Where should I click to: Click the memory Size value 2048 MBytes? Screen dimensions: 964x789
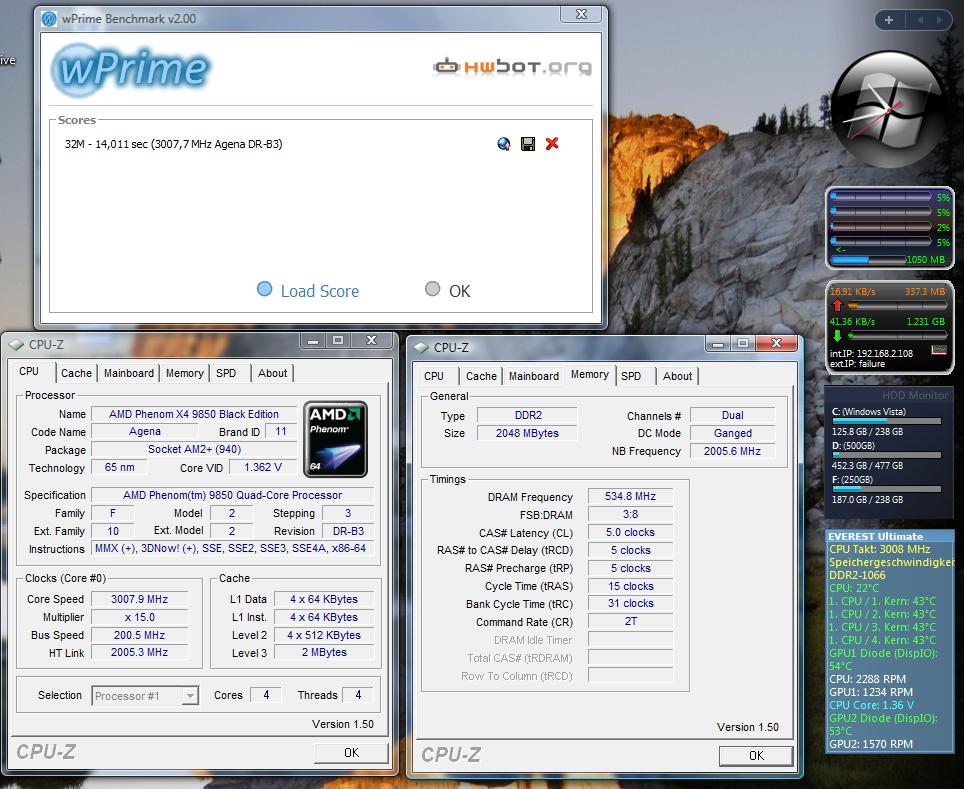pos(527,434)
